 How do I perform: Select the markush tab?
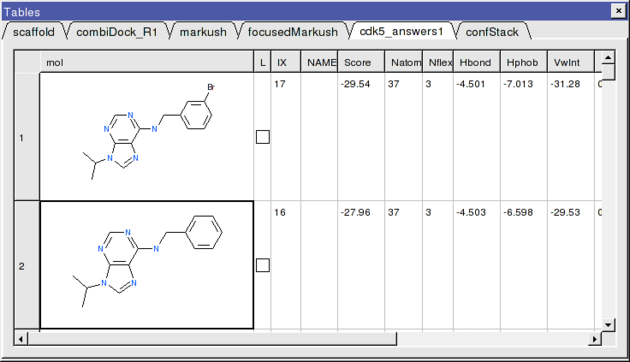click(x=203, y=32)
